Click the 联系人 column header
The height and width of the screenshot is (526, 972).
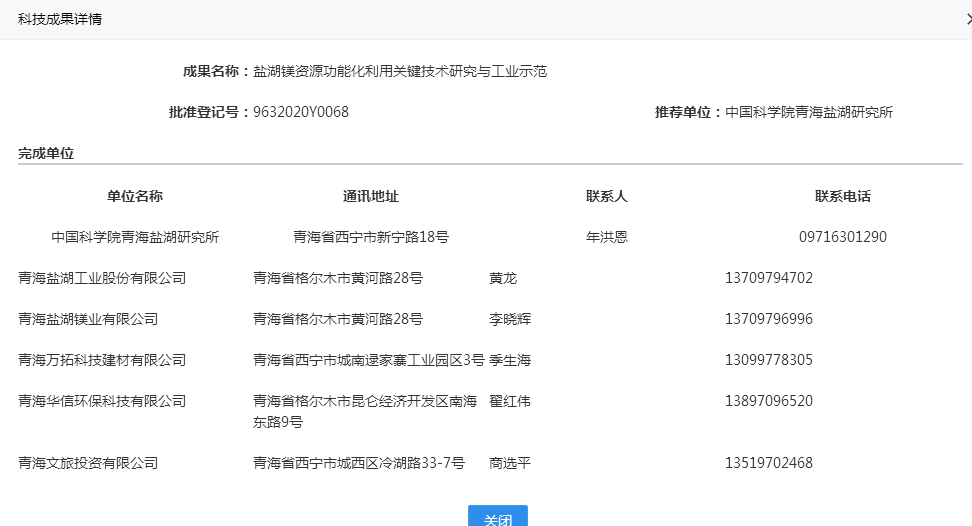click(607, 196)
